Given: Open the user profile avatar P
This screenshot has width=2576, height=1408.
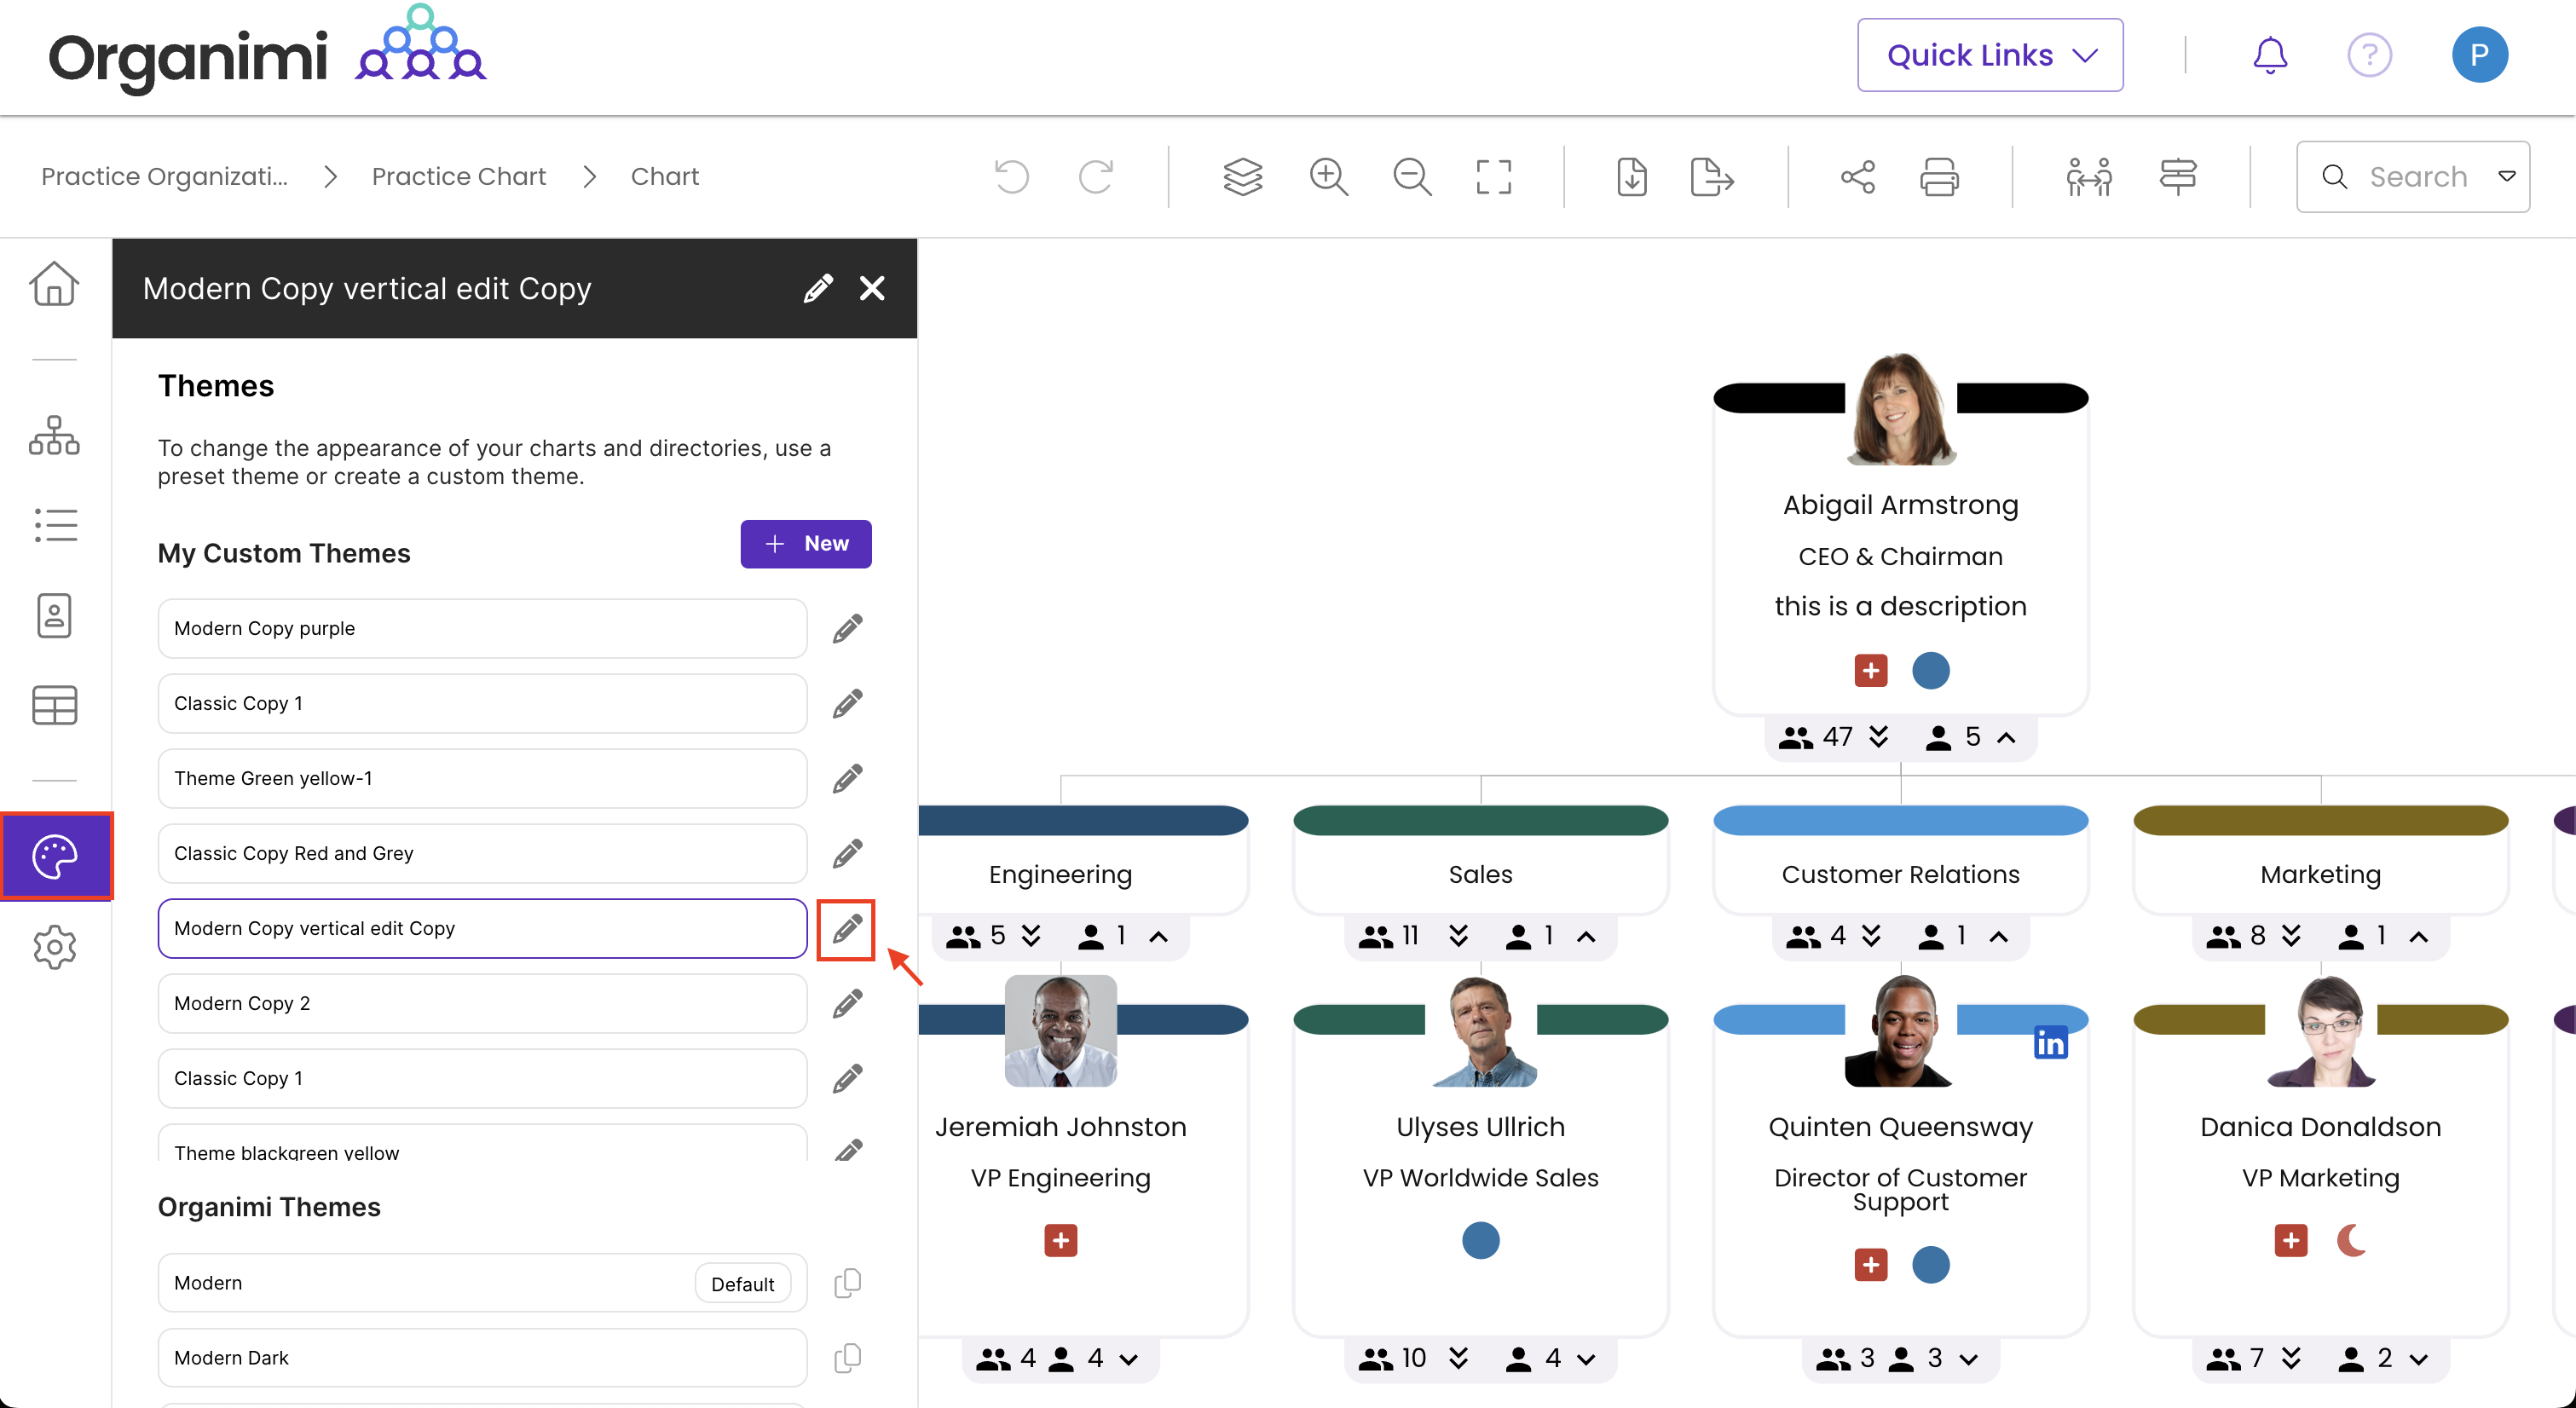Looking at the screenshot, I should tap(2480, 55).
